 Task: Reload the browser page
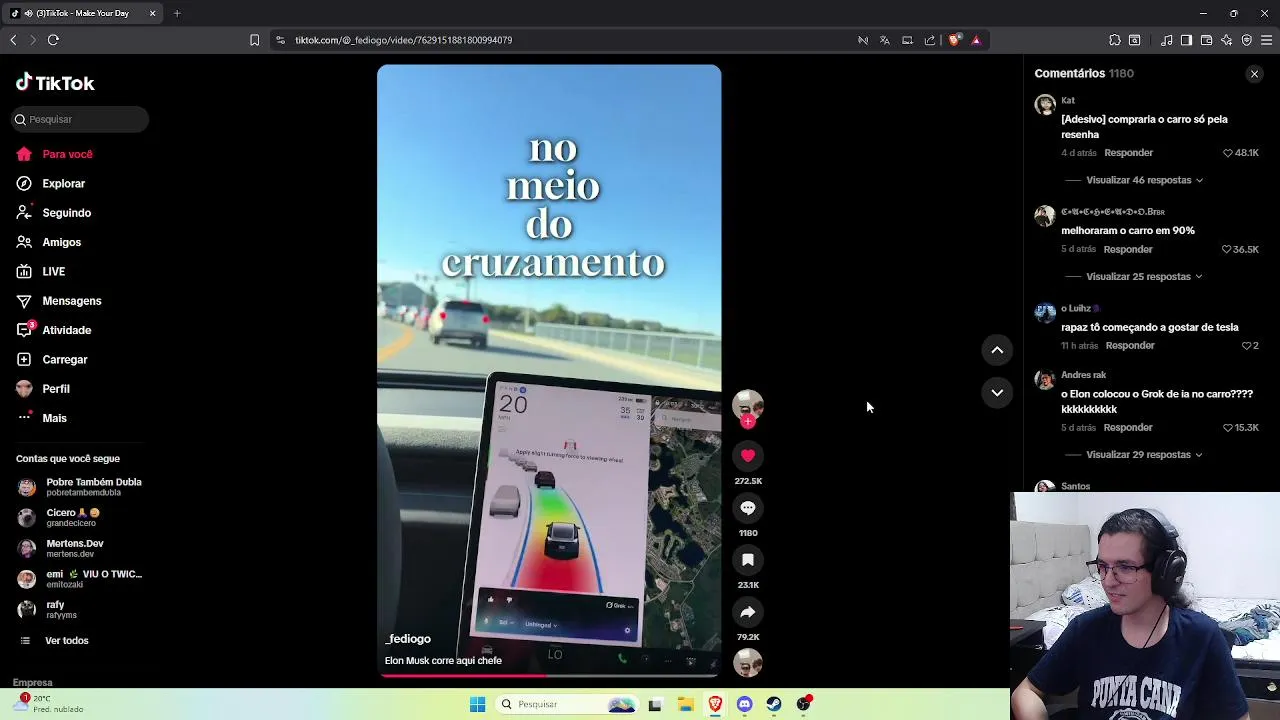point(53,40)
